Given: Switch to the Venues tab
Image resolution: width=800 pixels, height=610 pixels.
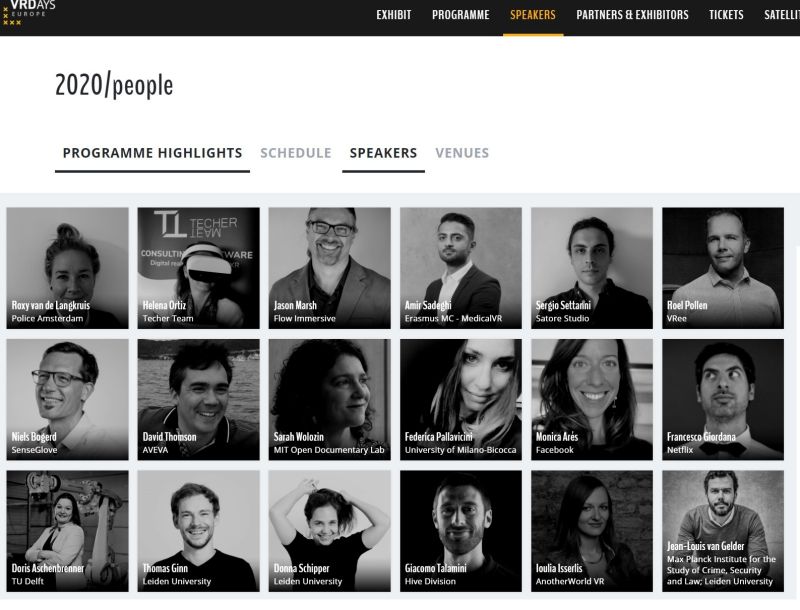Looking at the screenshot, I should point(462,153).
